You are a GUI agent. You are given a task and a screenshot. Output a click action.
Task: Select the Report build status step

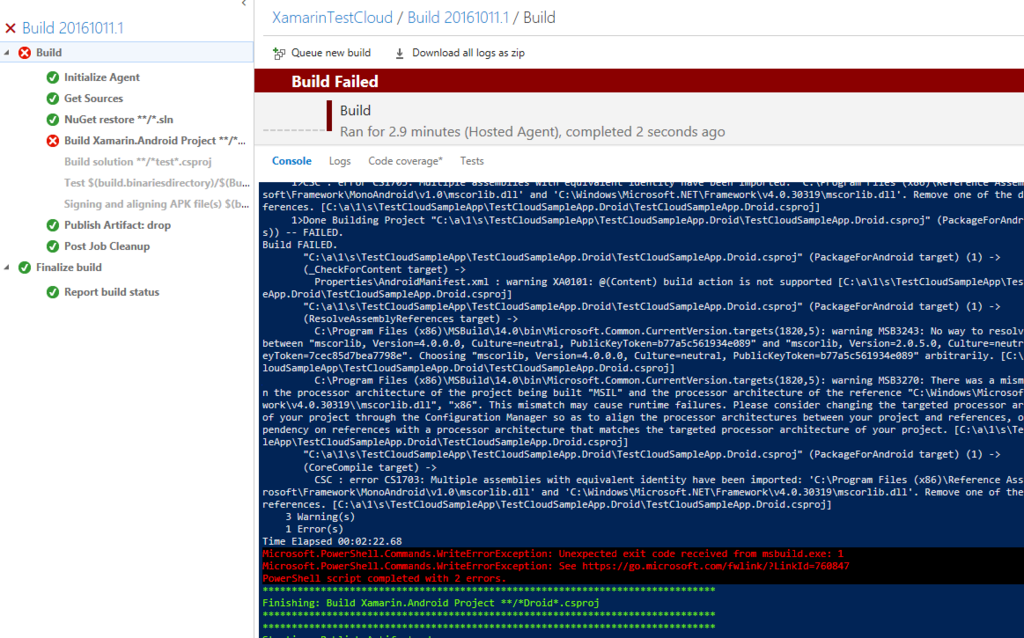tap(112, 292)
